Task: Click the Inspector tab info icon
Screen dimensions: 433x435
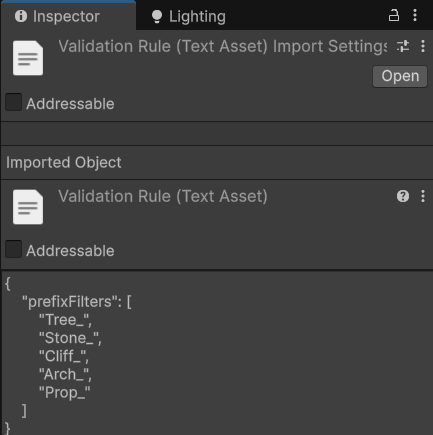Action: 21,16
